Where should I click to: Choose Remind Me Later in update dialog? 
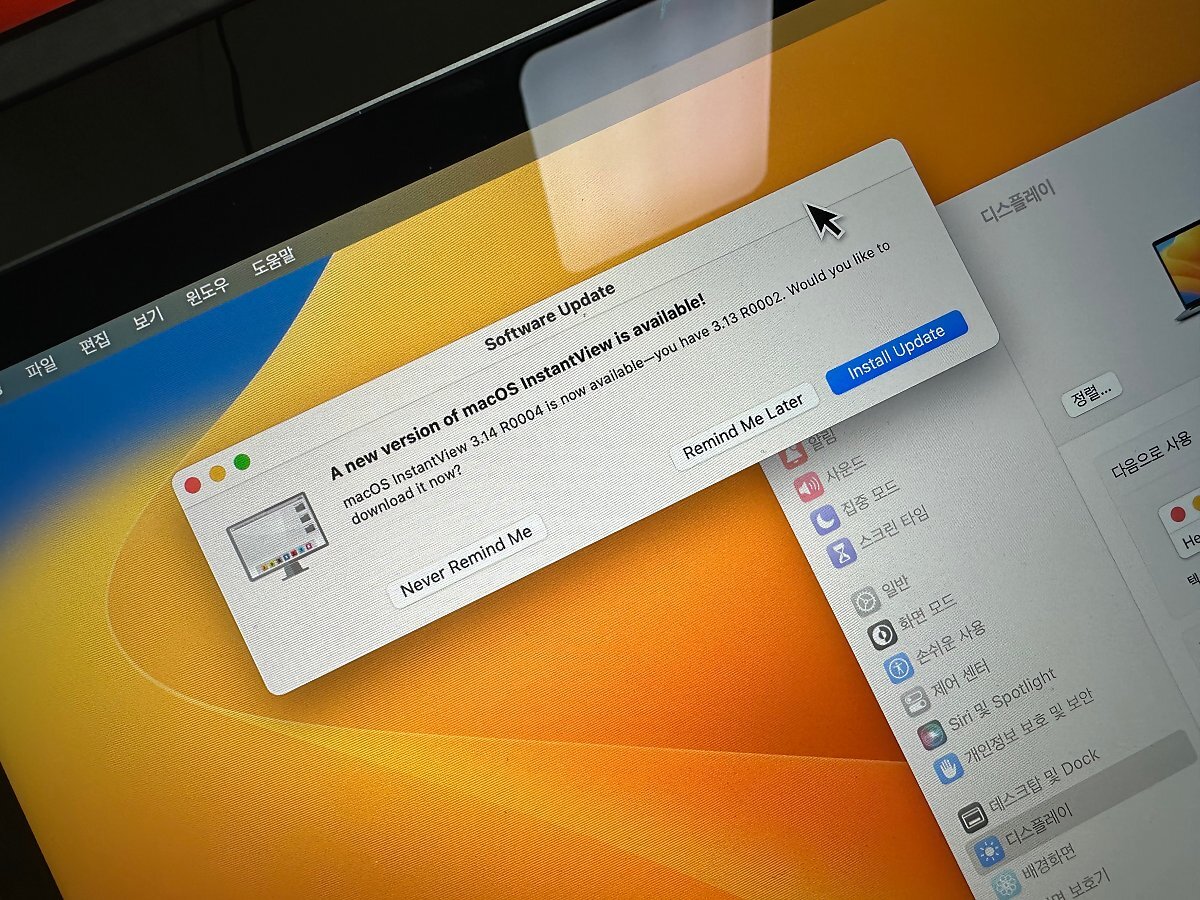coord(743,426)
